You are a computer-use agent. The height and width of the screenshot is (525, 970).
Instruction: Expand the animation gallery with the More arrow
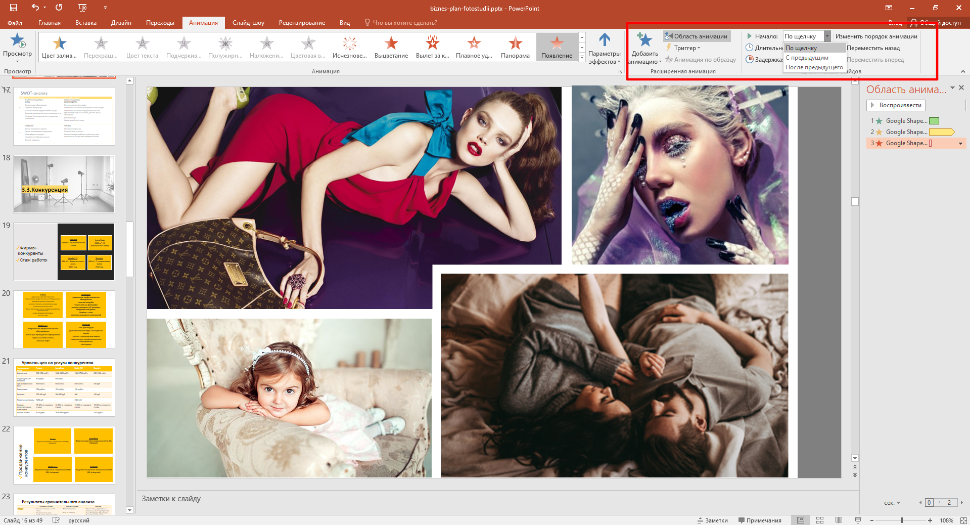tap(582, 57)
